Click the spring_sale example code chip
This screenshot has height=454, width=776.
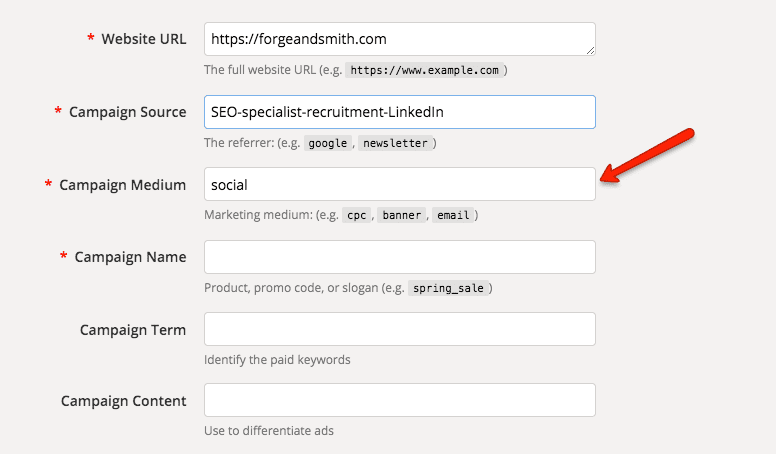(x=448, y=288)
